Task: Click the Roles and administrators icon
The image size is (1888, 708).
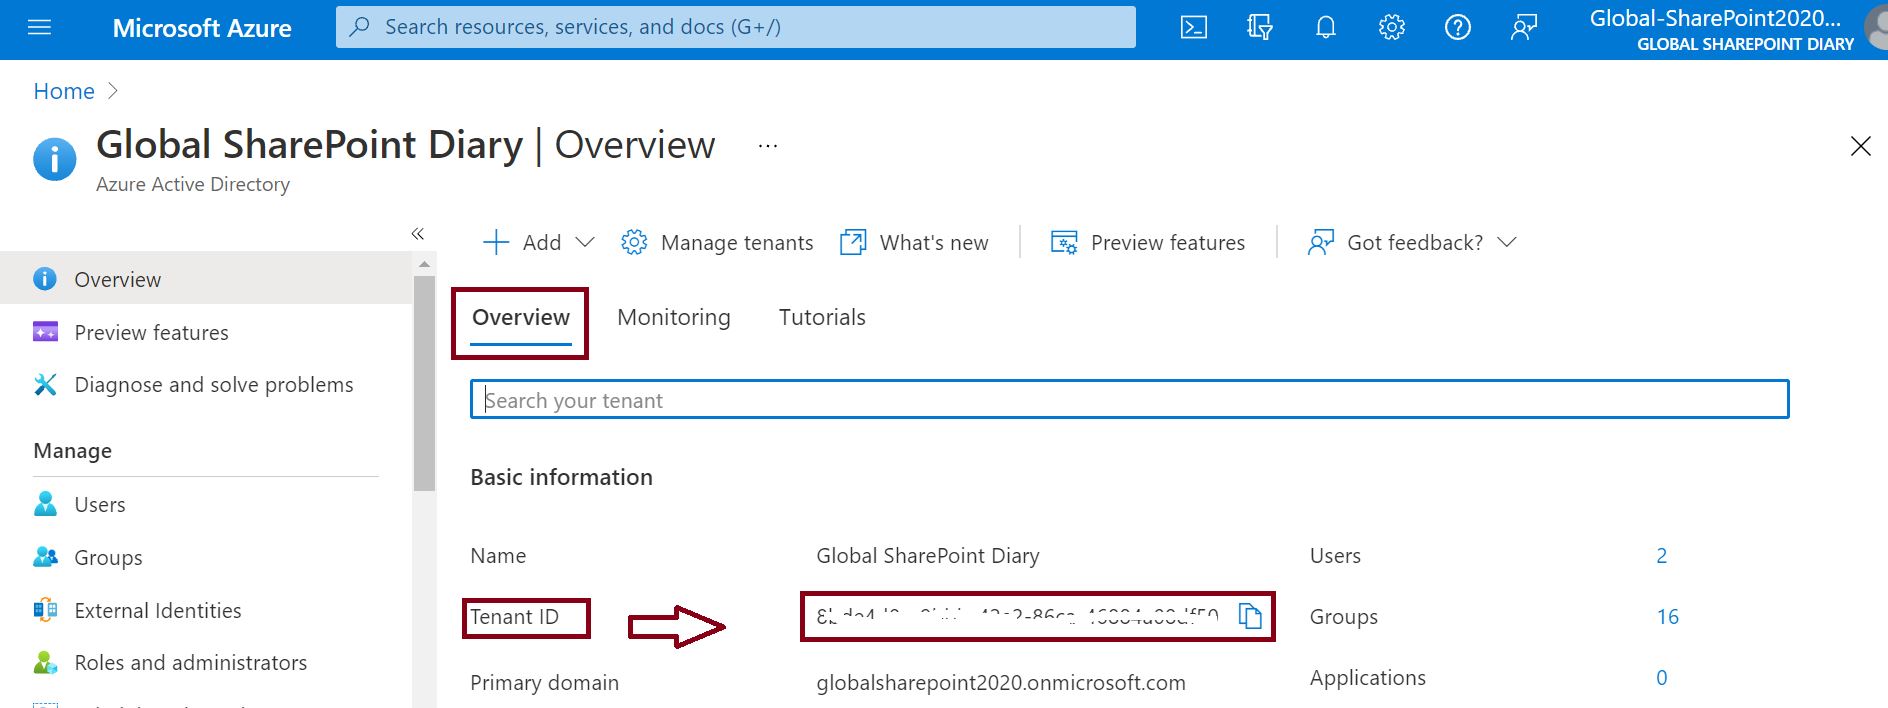Action: 45,662
